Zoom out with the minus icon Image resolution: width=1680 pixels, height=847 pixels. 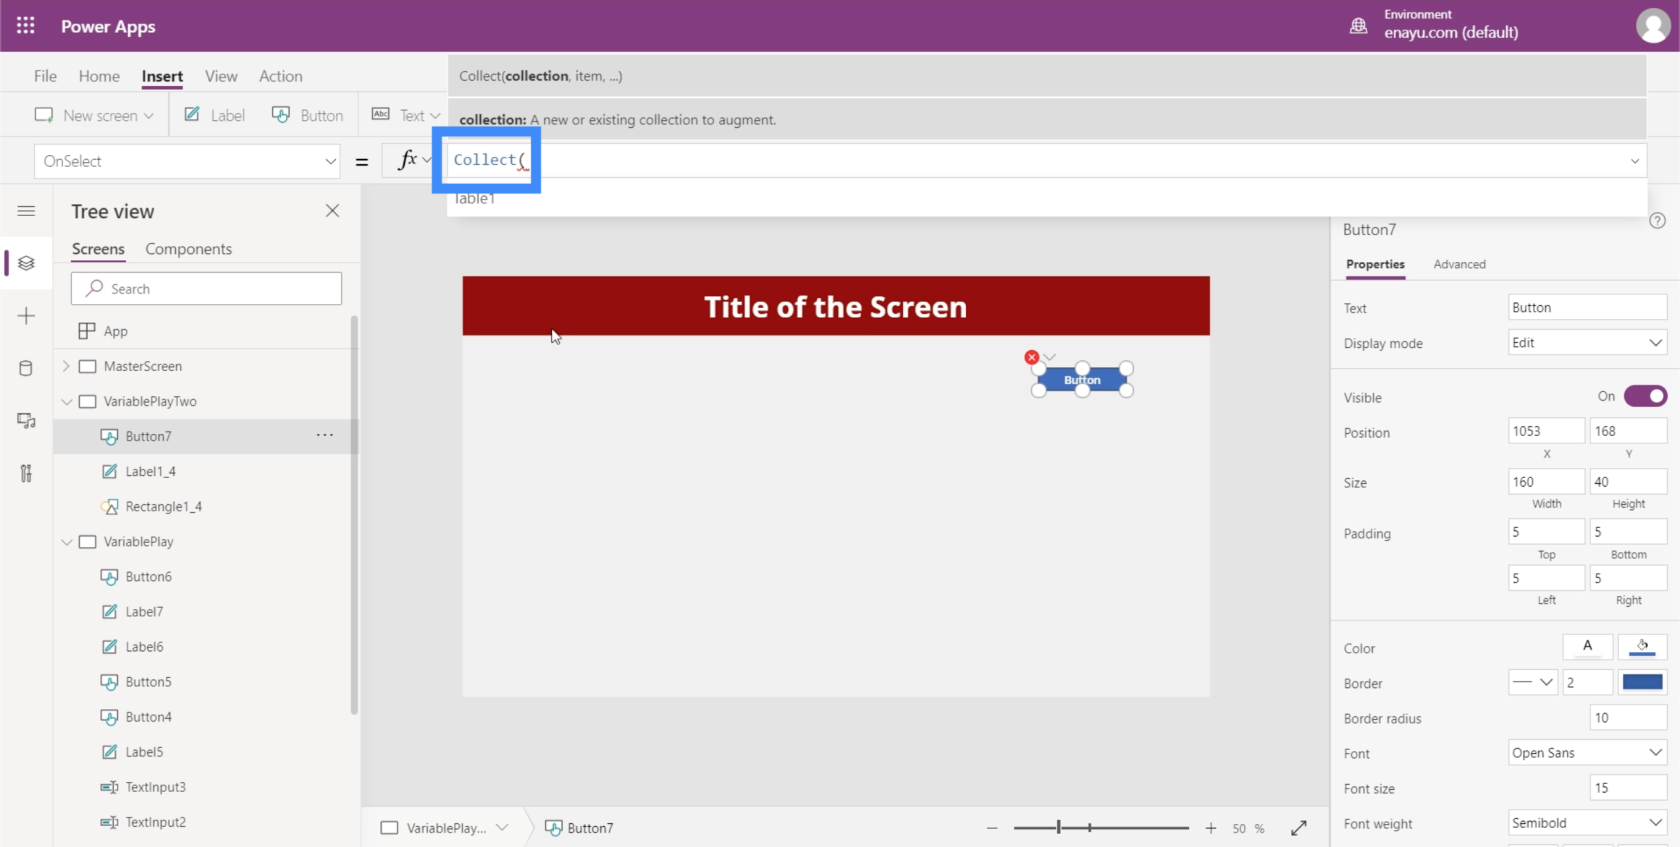pos(992,828)
